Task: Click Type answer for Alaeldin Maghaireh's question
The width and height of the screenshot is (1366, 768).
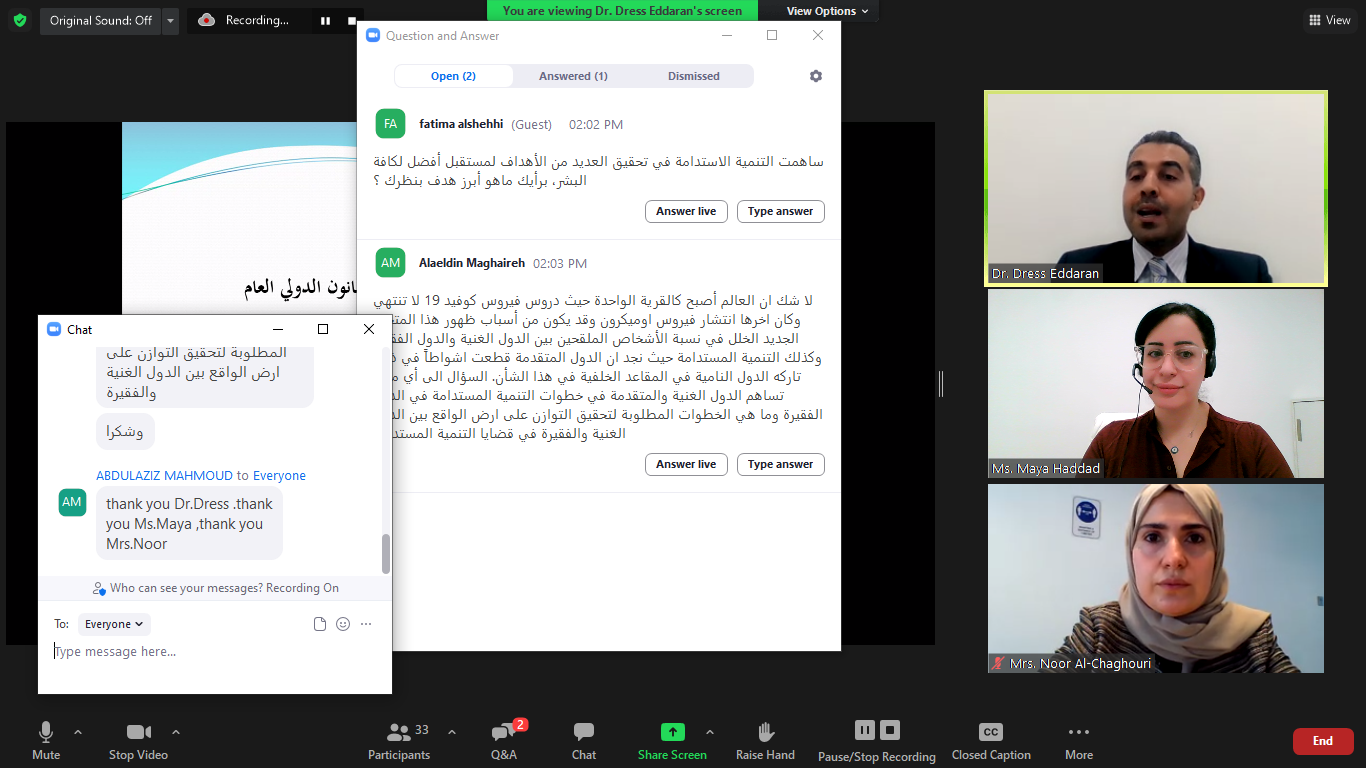Action: click(x=780, y=464)
